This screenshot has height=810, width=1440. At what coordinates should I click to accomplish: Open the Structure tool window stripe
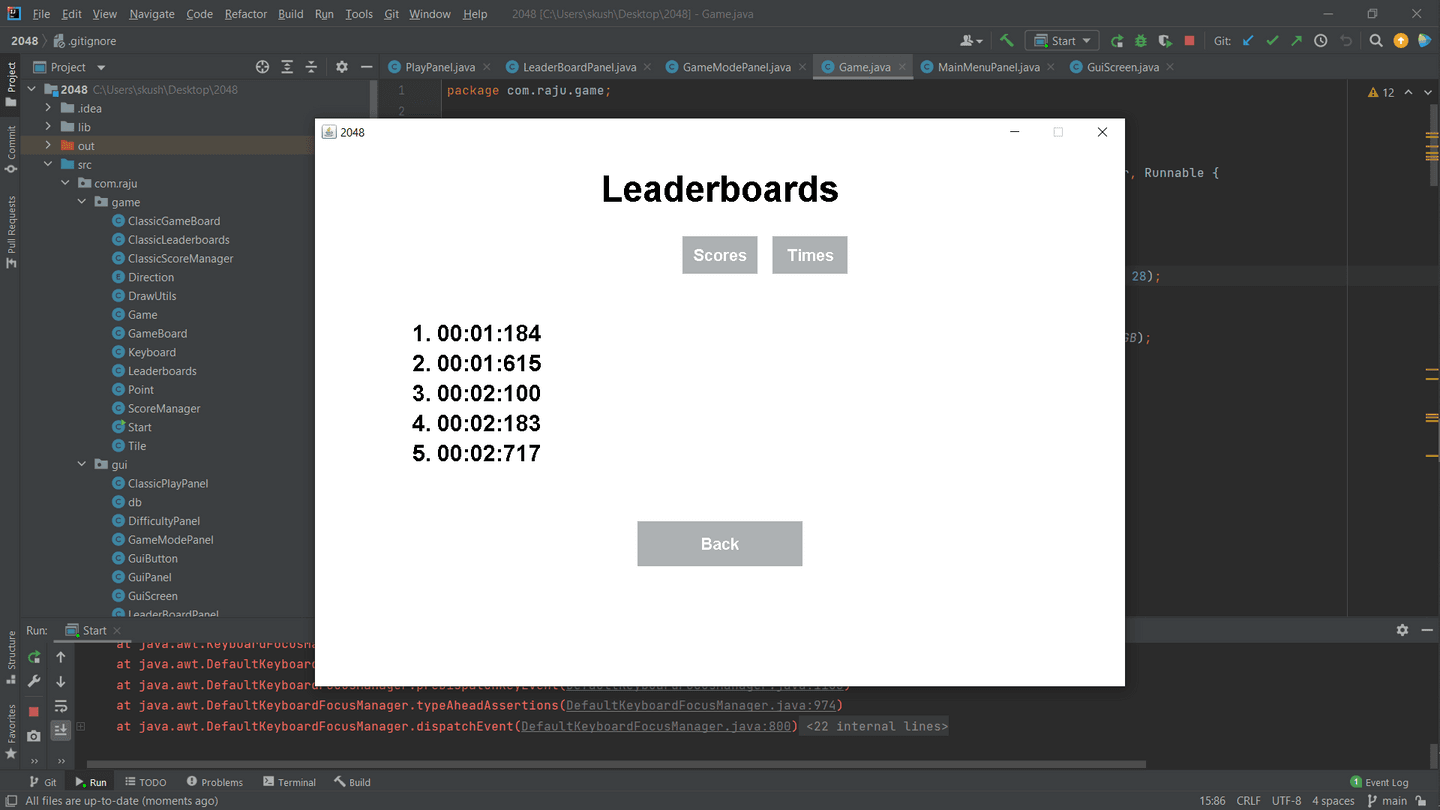pos(11,657)
